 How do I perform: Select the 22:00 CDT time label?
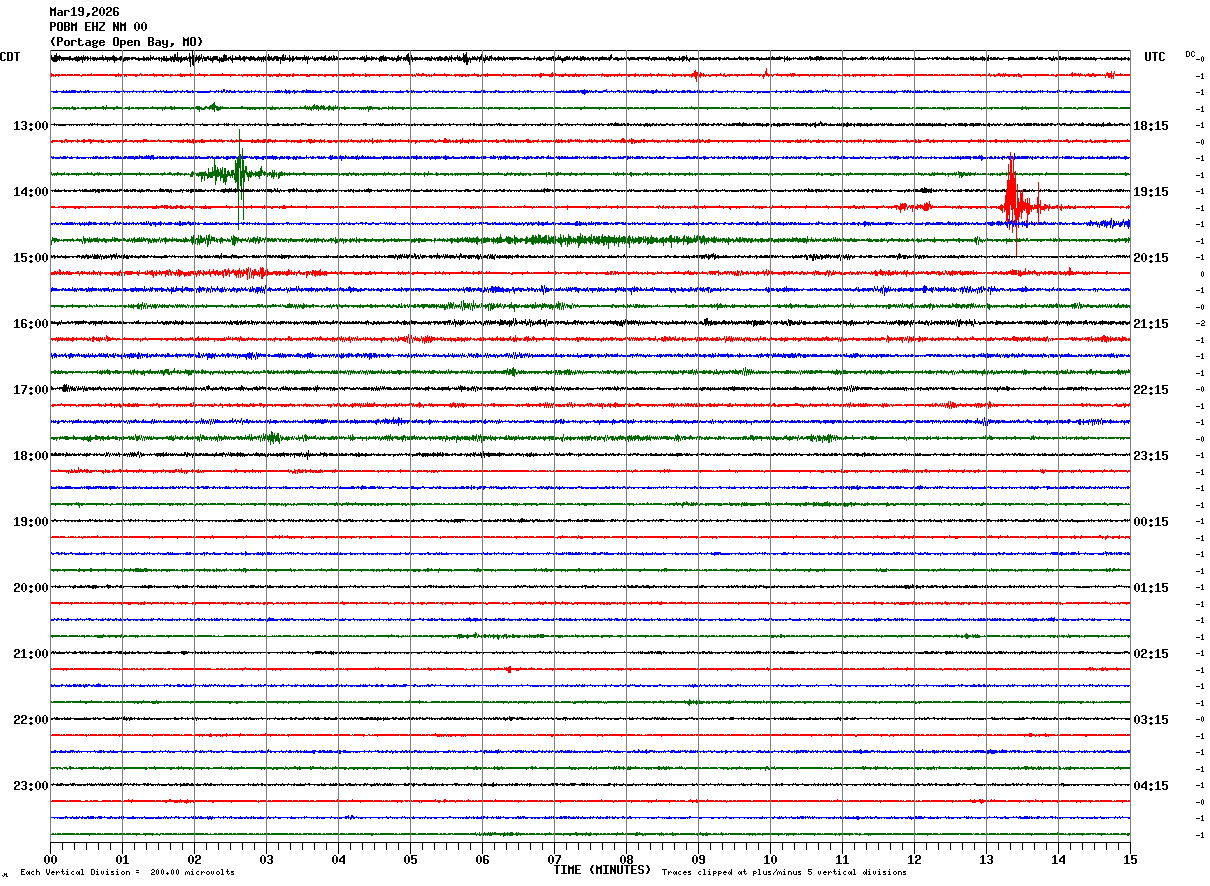tap(30, 720)
